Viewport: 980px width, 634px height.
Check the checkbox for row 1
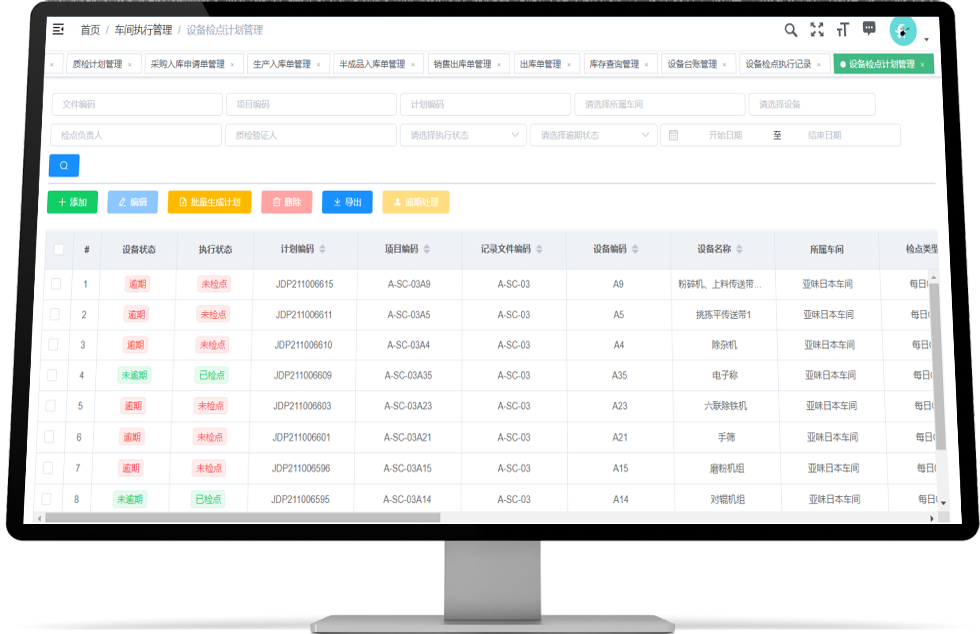click(x=57, y=284)
